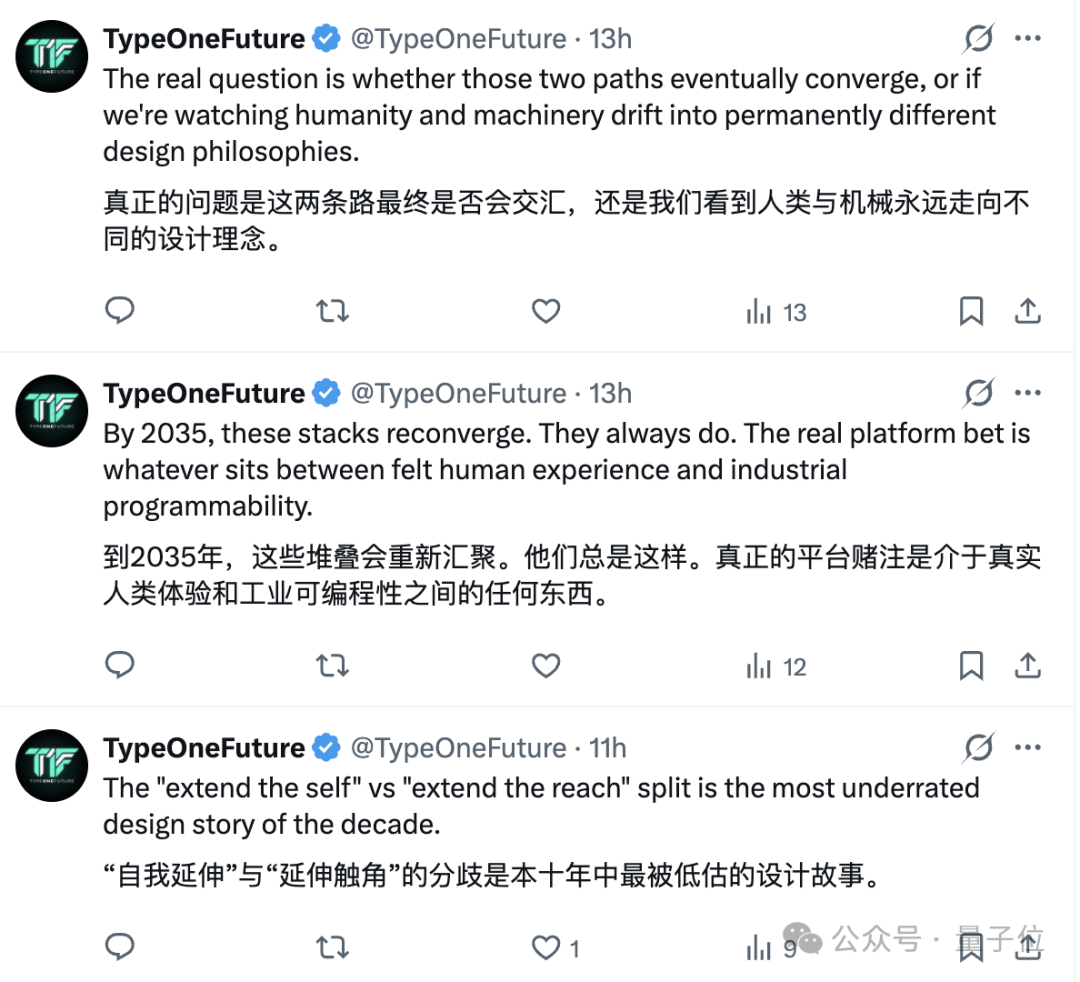Share the "By 2035" tweet

click(1028, 666)
